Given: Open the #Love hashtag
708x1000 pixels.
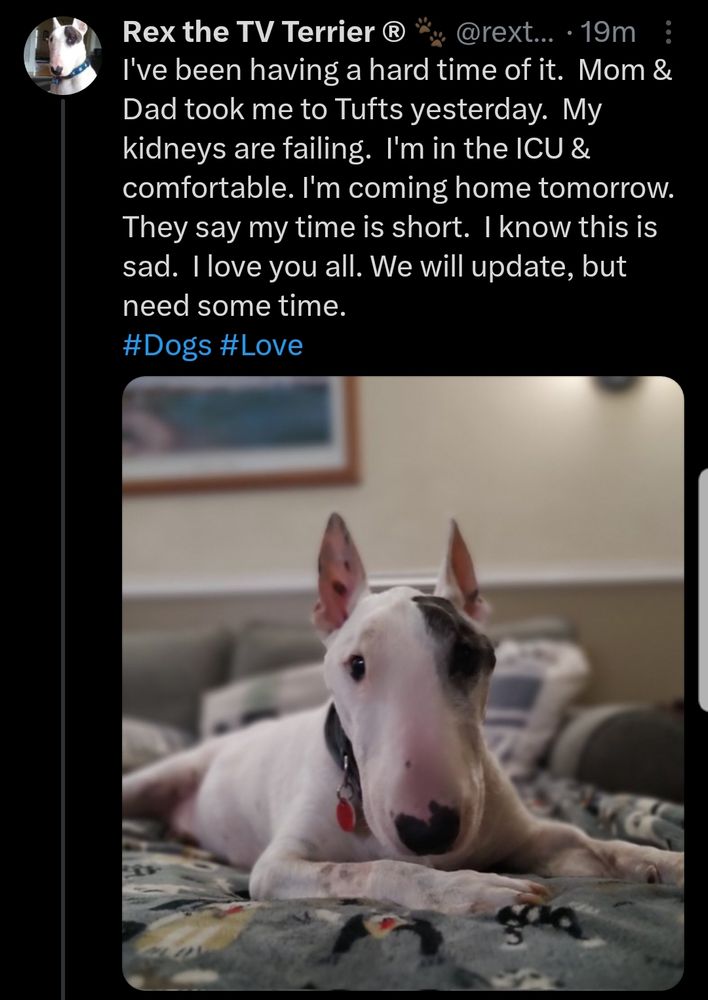Looking at the screenshot, I should [x=261, y=346].
